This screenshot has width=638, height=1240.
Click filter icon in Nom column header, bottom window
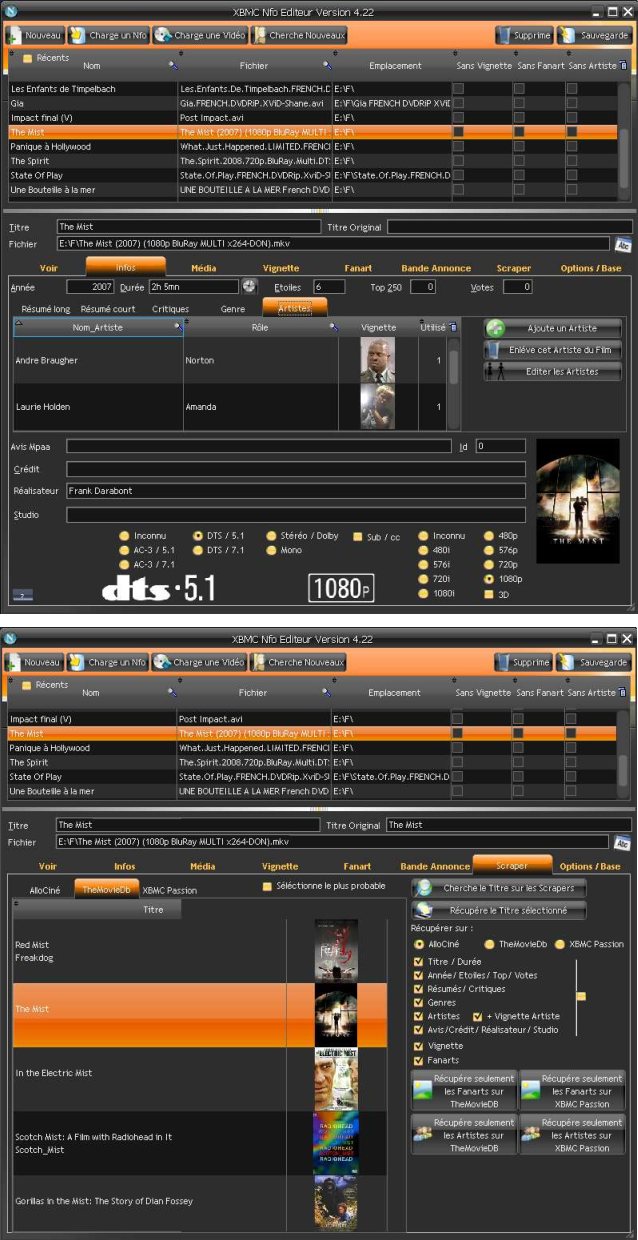[172, 692]
